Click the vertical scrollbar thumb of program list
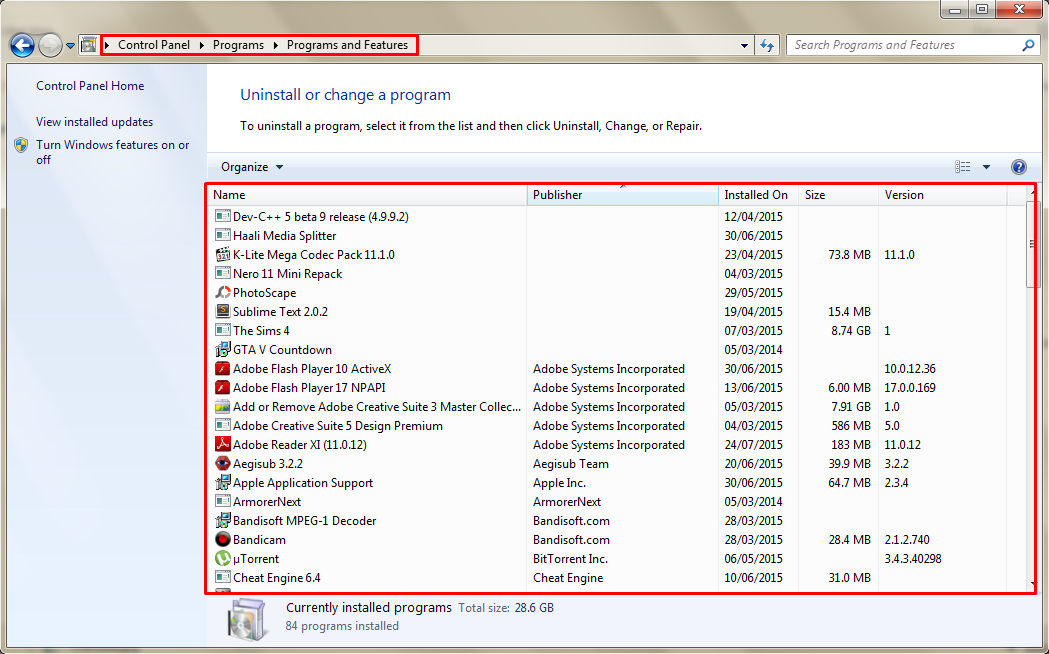 [x=1031, y=244]
